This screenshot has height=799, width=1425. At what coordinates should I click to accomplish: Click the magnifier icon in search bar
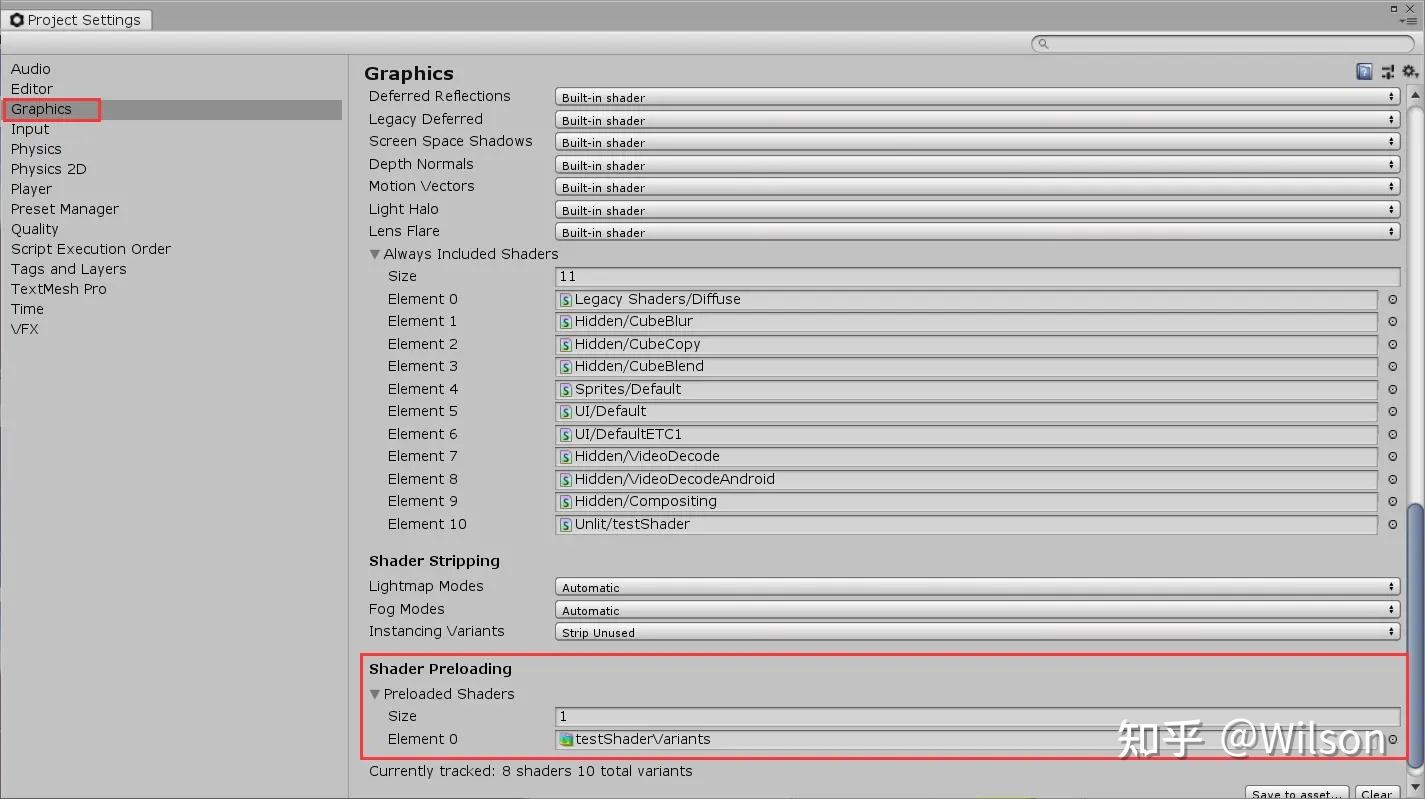pos(1042,43)
